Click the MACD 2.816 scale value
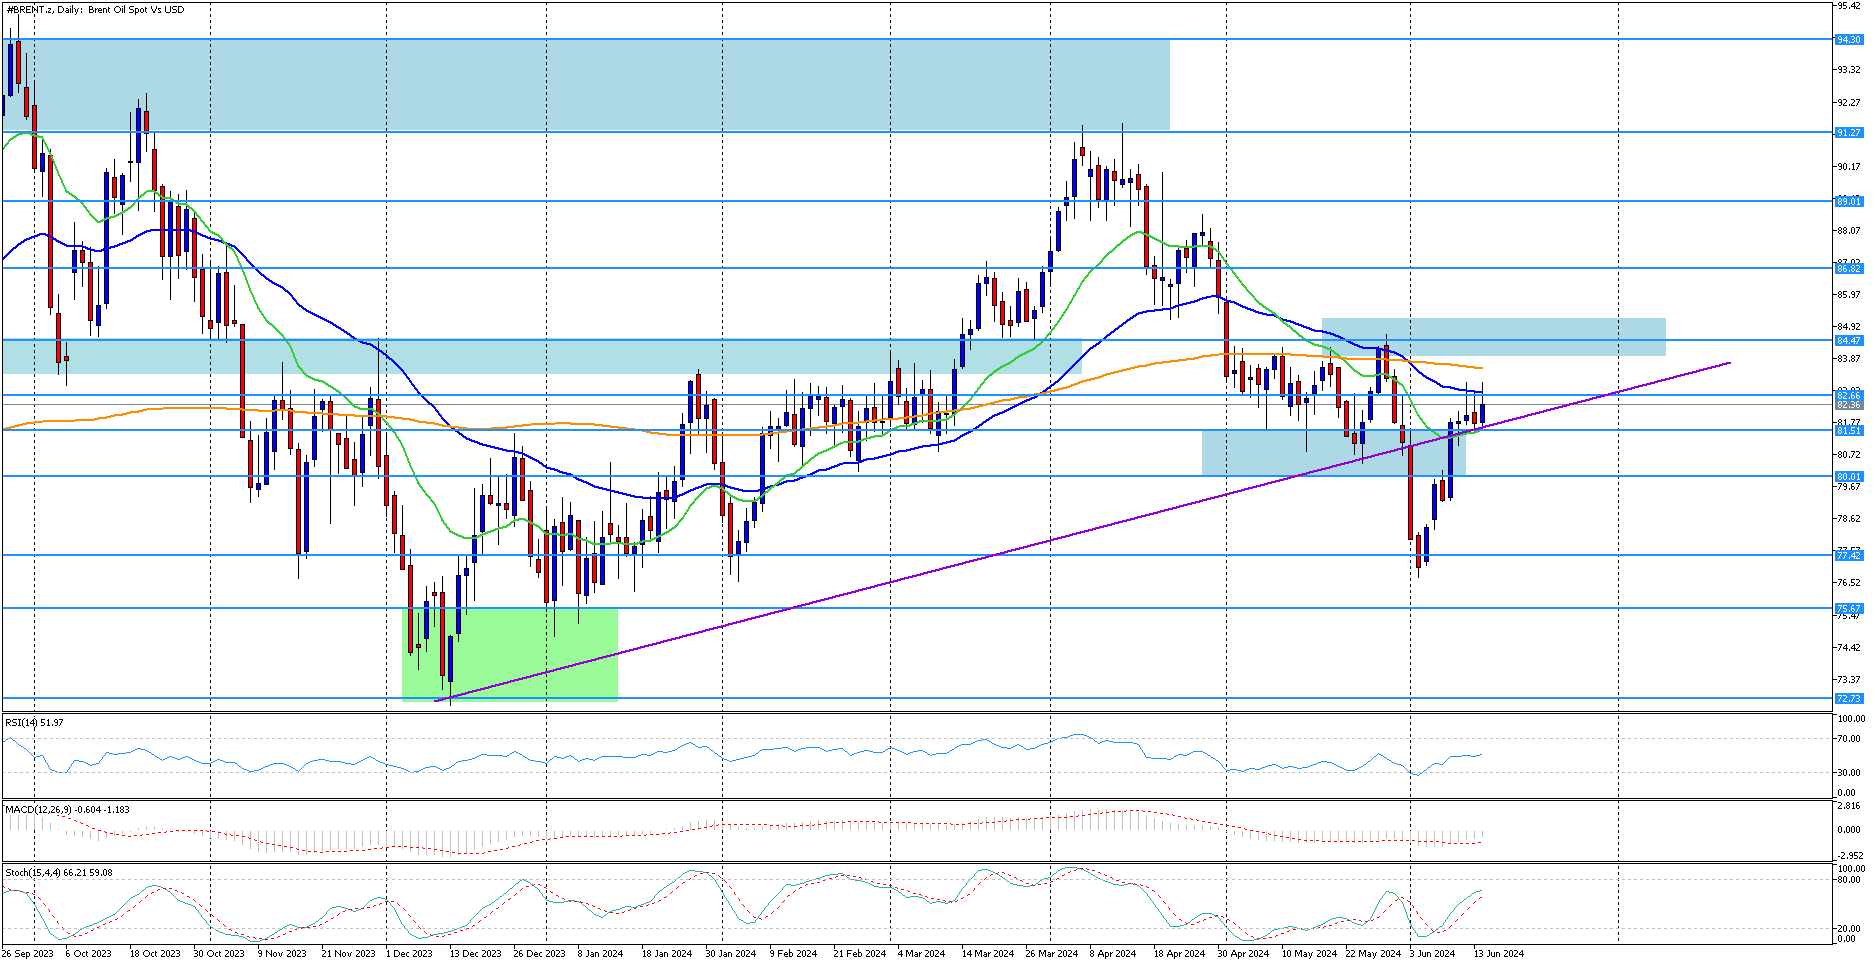The image size is (1875, 965). point(1850,805)
